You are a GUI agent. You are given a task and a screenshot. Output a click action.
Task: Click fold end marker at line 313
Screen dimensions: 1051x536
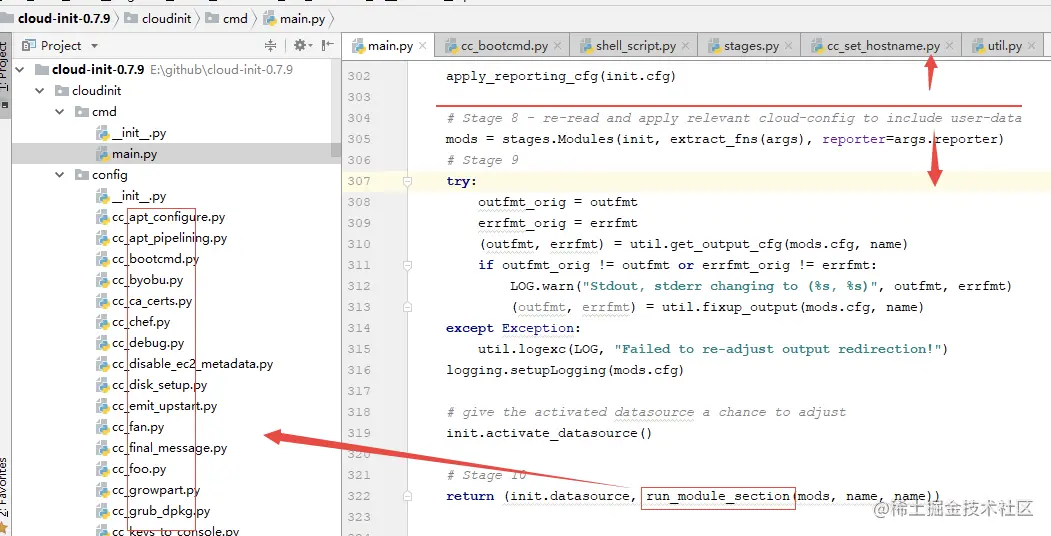click(407, 307)
